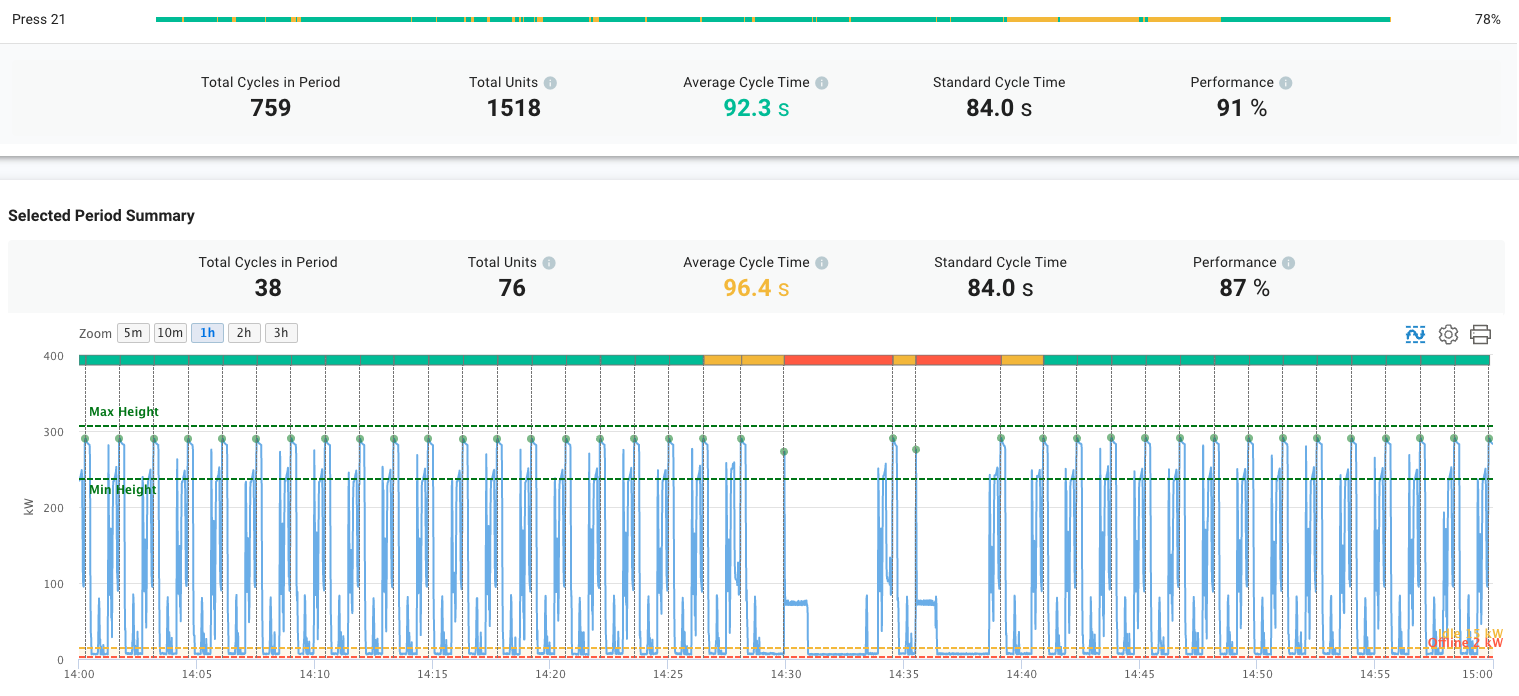Click the Press 21 machine label

[x=38, y=18]
